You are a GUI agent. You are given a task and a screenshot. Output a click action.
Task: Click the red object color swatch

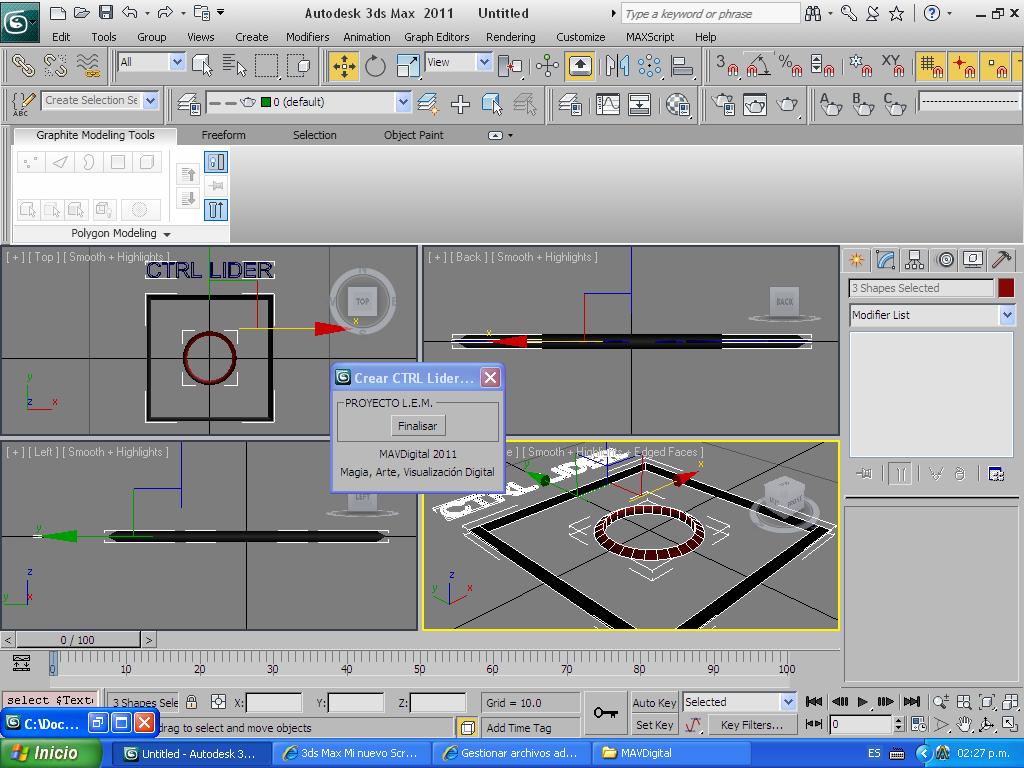coord(1006,288)
